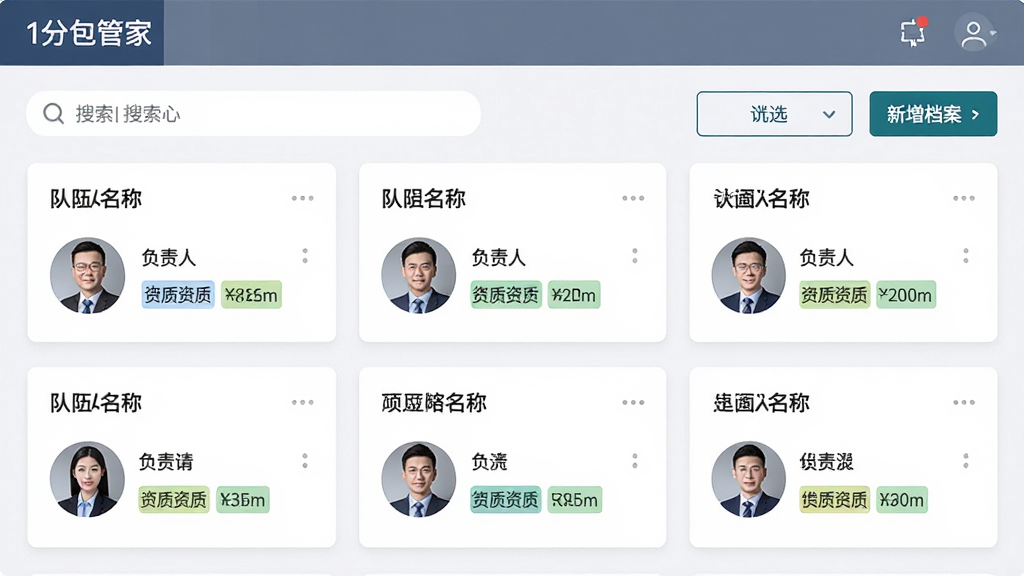Click the ¥20m amount tag
The width and height of the screenshot is (1024, 576).
click(573, 295)
